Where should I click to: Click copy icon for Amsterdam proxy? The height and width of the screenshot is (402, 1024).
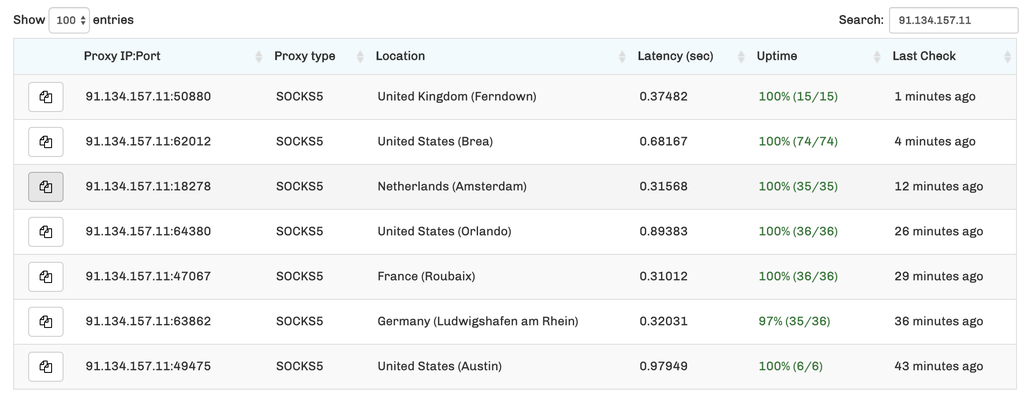46,187
